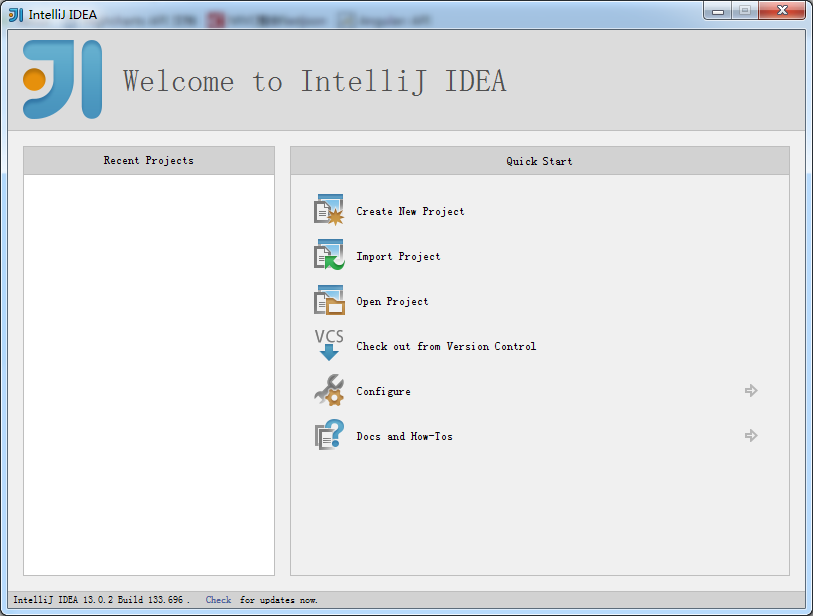The height and width of the screenshot is (616, 820).
Task: Click the Welcome to IntelliJ IDEA heading
Action: (315, 82)
